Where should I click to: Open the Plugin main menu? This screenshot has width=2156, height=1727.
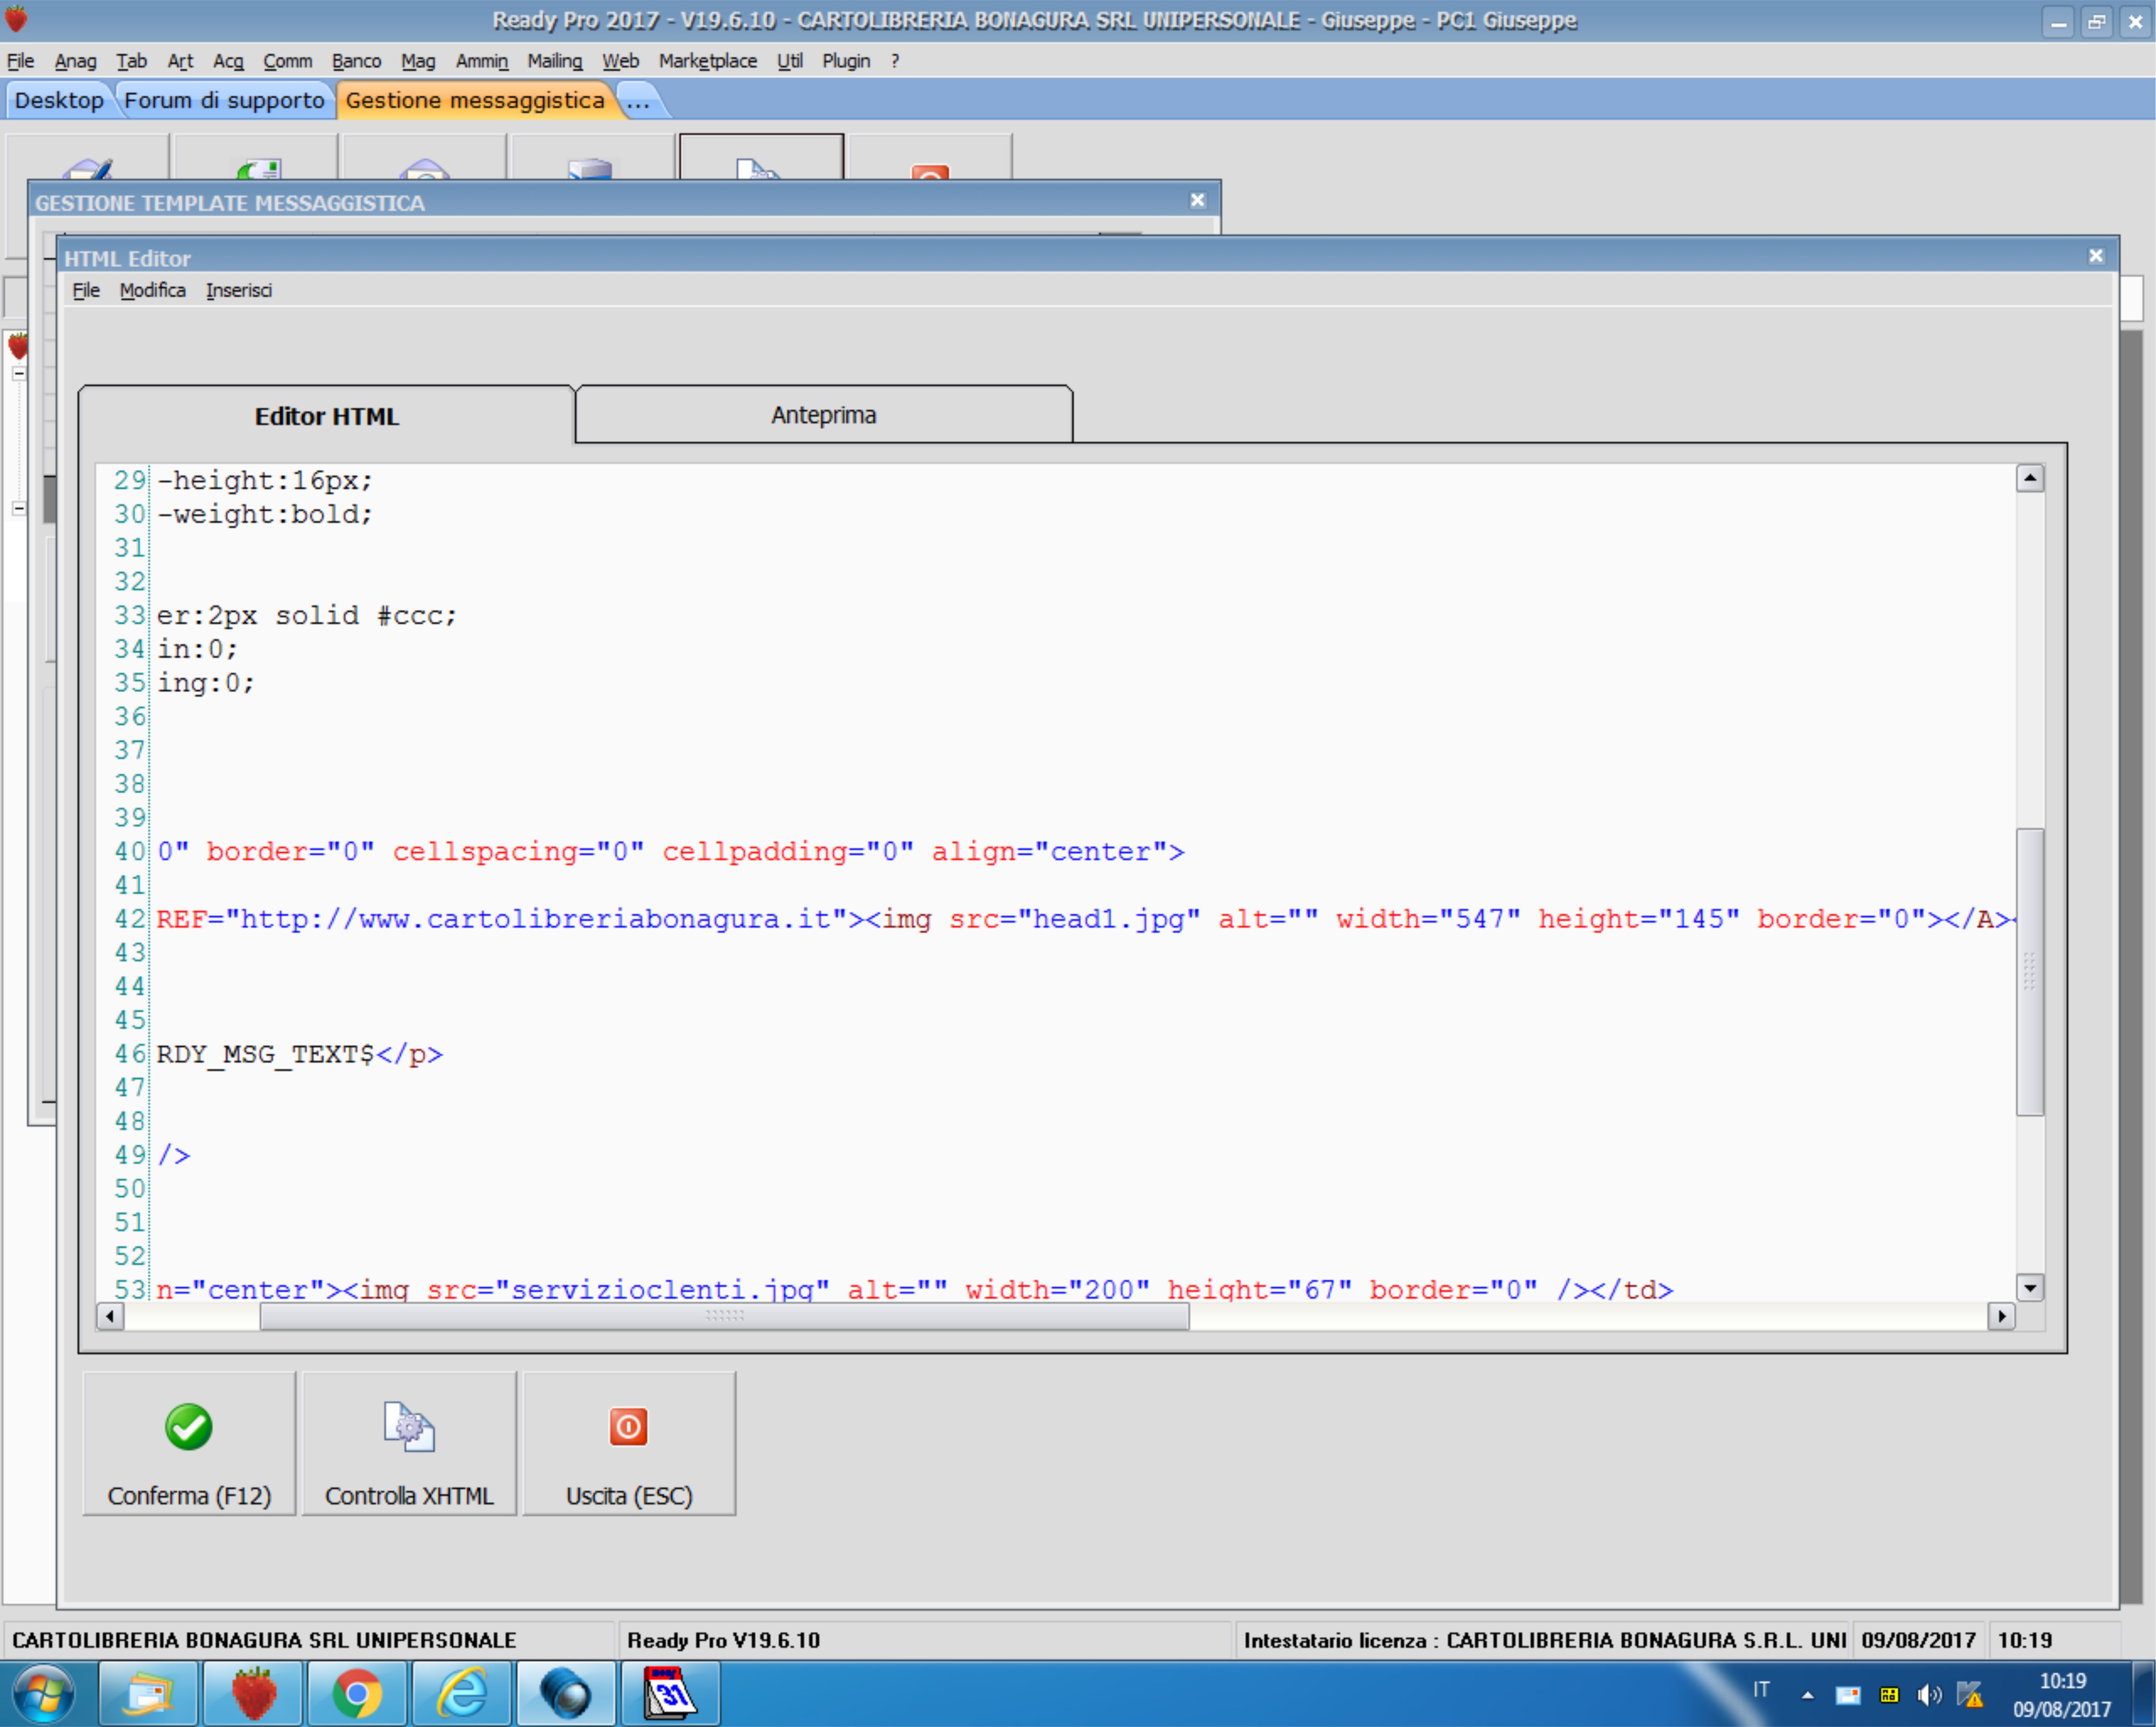846,61
